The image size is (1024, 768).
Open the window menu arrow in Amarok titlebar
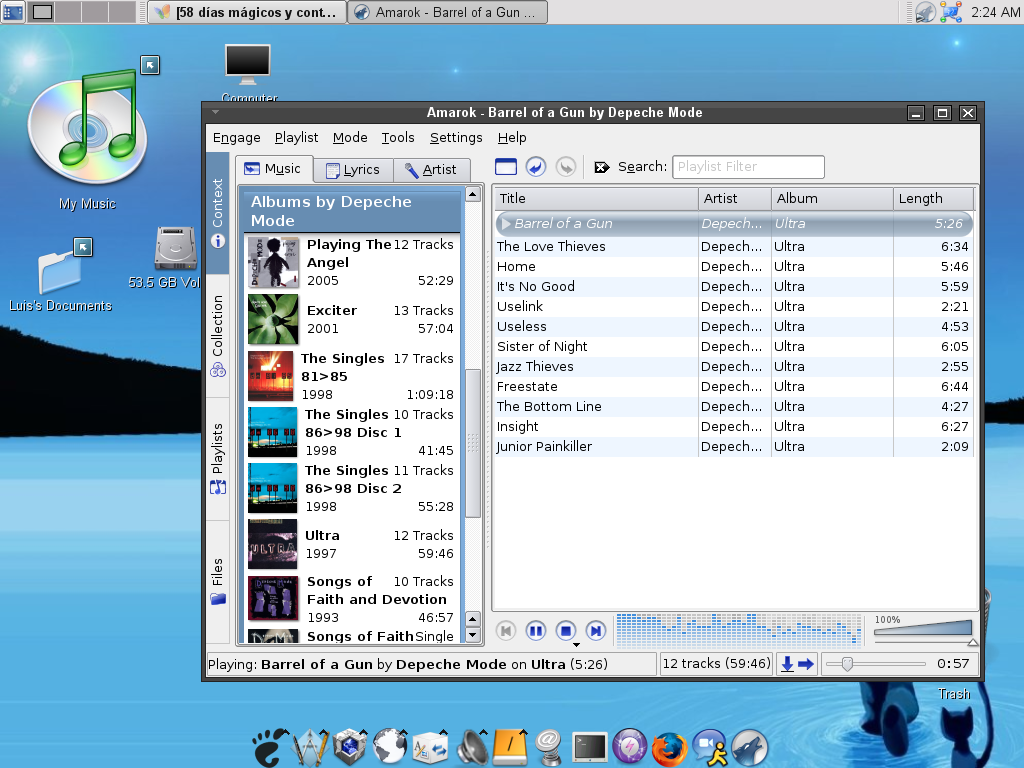[x=216, y=112]
